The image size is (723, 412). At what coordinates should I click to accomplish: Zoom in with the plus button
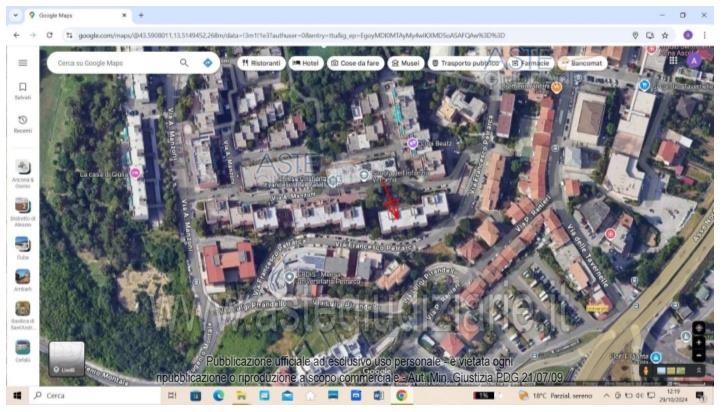point(699,341)
